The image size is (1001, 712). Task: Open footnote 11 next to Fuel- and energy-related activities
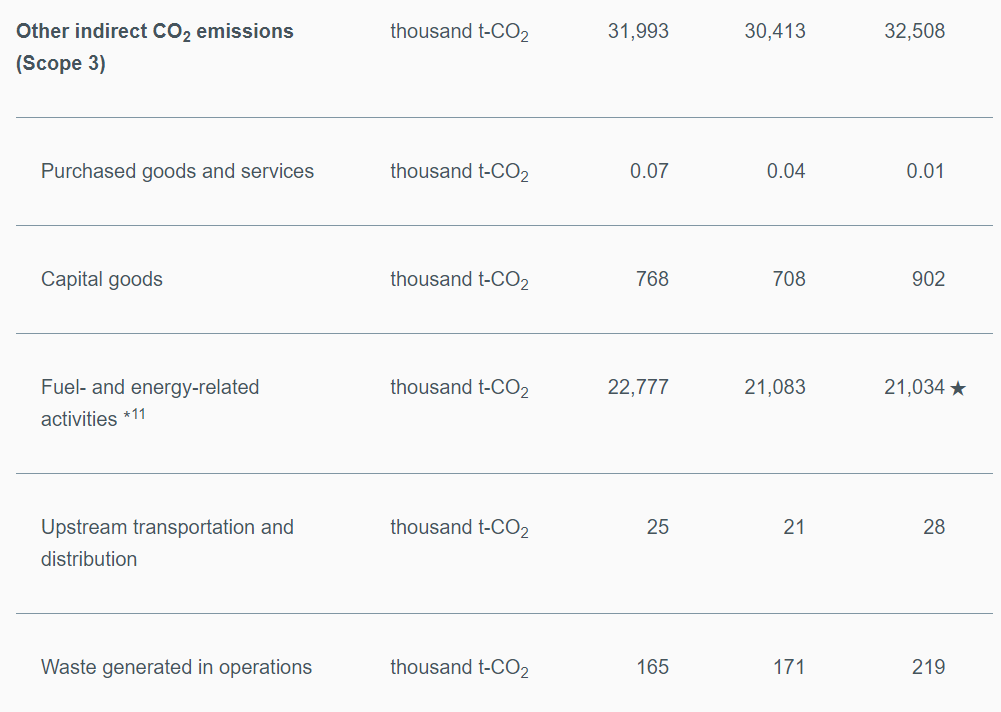point(134,416)
